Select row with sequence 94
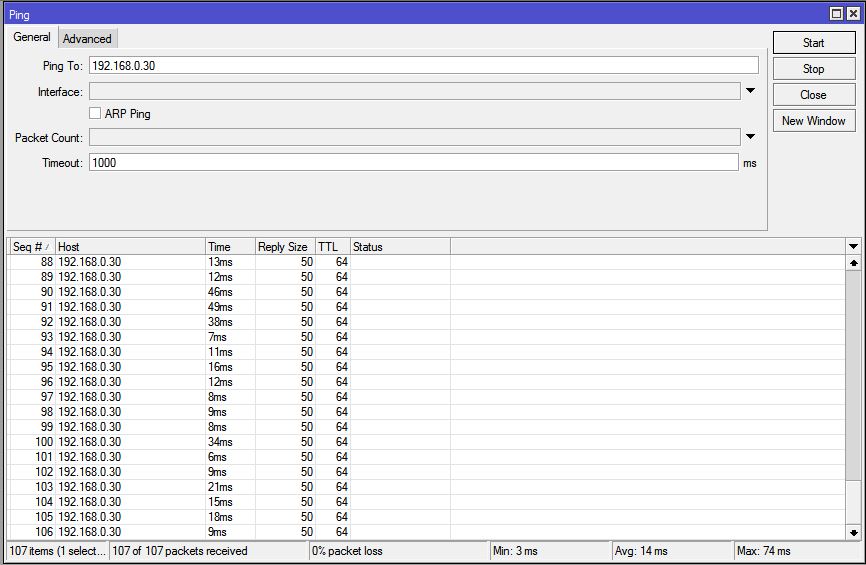The height and width of the screenshot is (565, 866). tap(427, 352)
